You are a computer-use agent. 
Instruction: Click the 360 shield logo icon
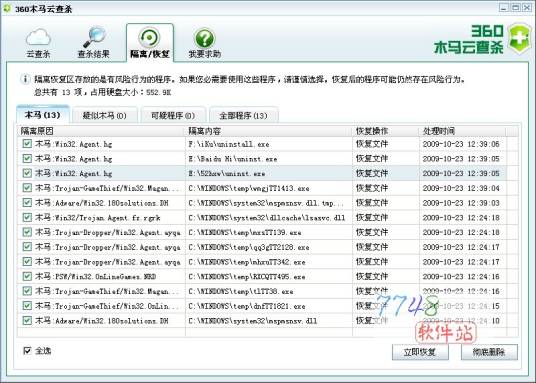click(519, 38)
